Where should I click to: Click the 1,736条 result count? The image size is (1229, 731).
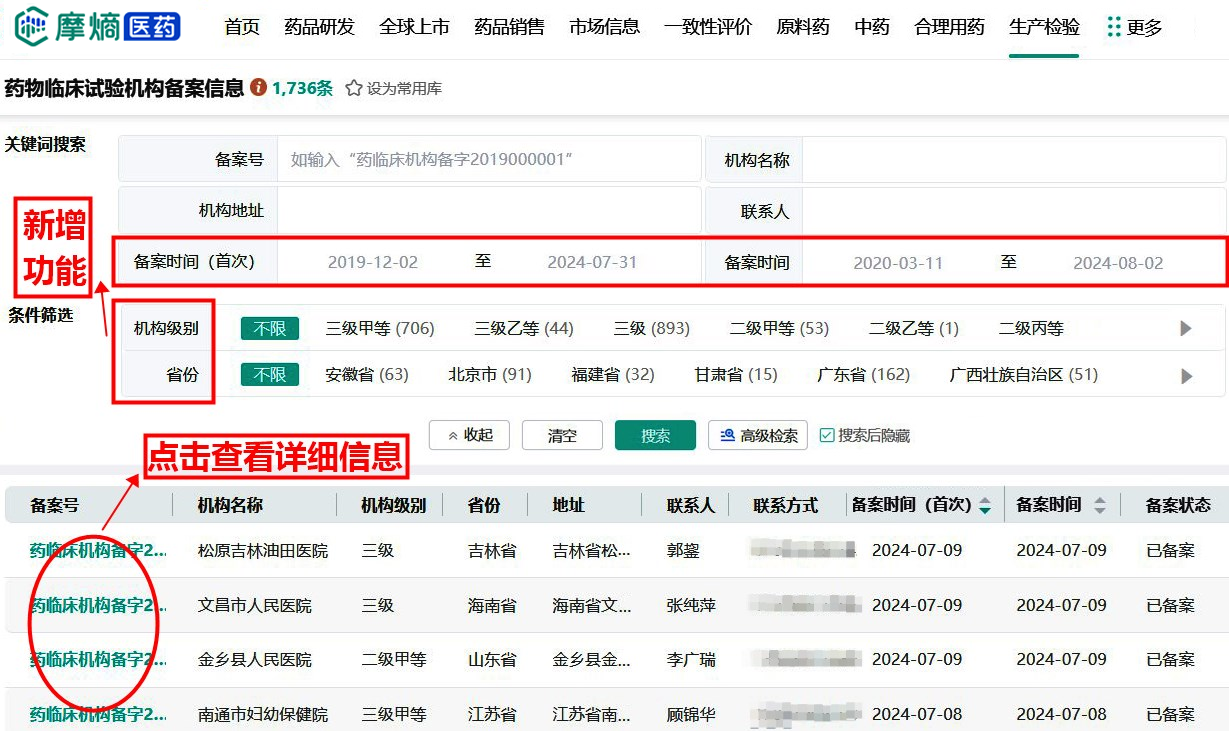(302, 88)
